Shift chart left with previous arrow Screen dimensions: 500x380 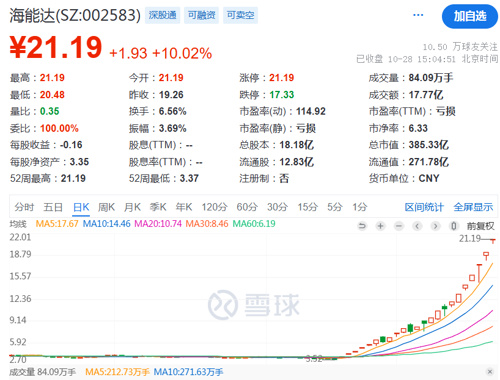tap(417, 226)
